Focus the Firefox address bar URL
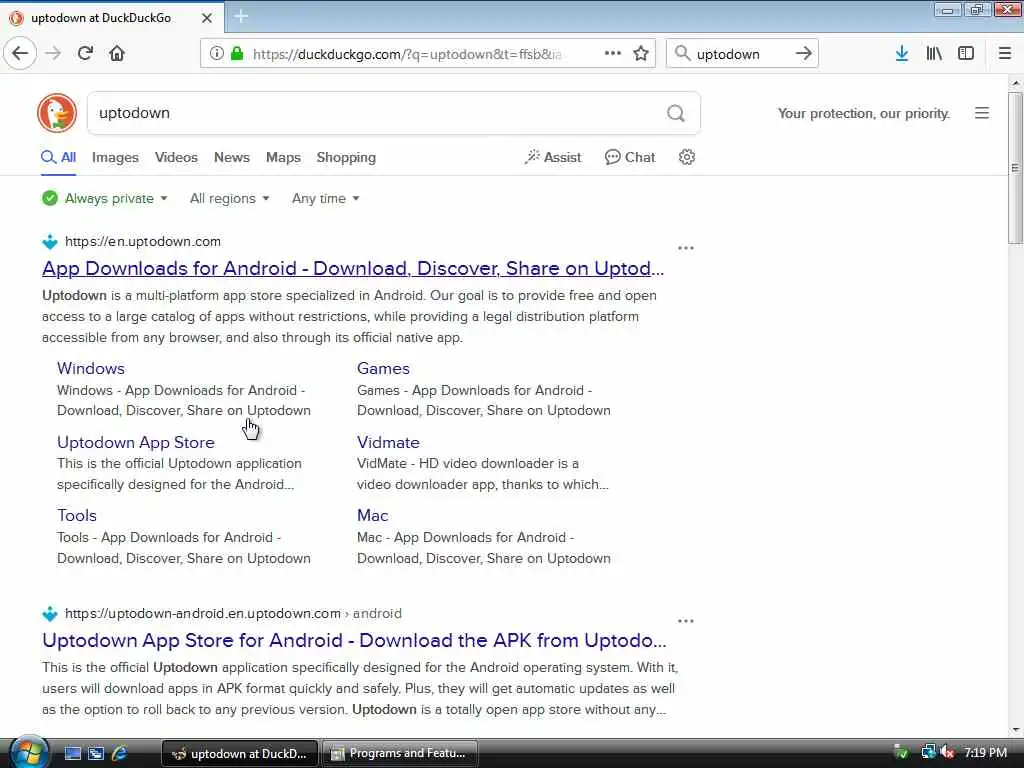This screenshot has width=1024, height=768. click(x=407, y=54)
